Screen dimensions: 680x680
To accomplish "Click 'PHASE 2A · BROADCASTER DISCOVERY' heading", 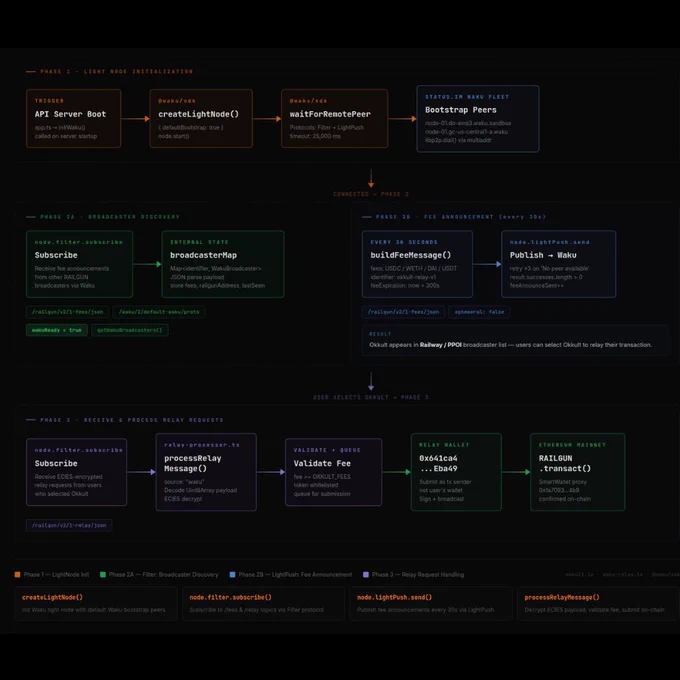I will [x=110, y=216].
